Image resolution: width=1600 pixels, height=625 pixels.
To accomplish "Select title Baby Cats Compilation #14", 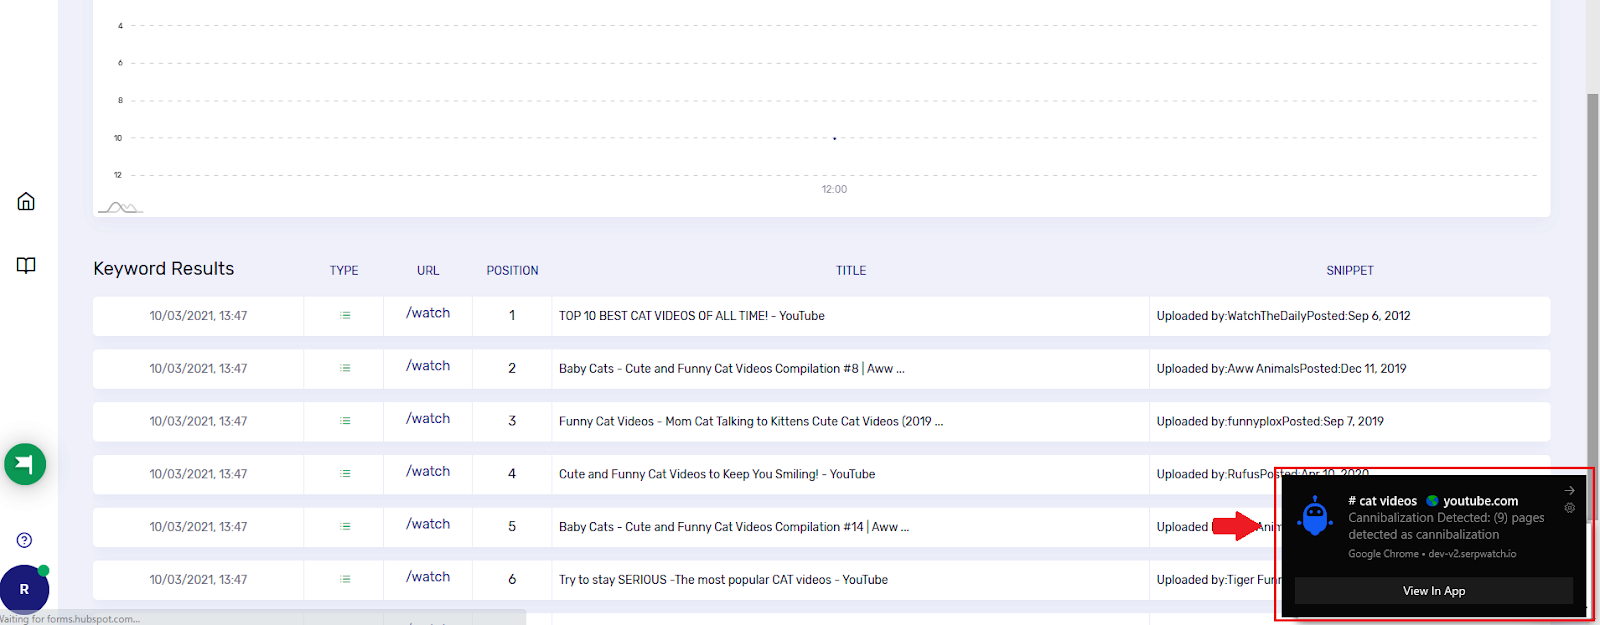I will pos(734,527).
